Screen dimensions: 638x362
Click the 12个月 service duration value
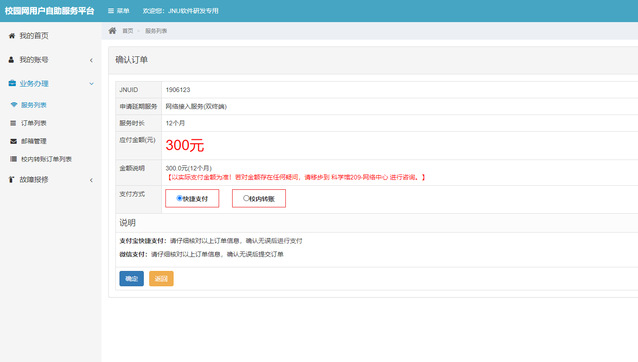click(175, 123)
